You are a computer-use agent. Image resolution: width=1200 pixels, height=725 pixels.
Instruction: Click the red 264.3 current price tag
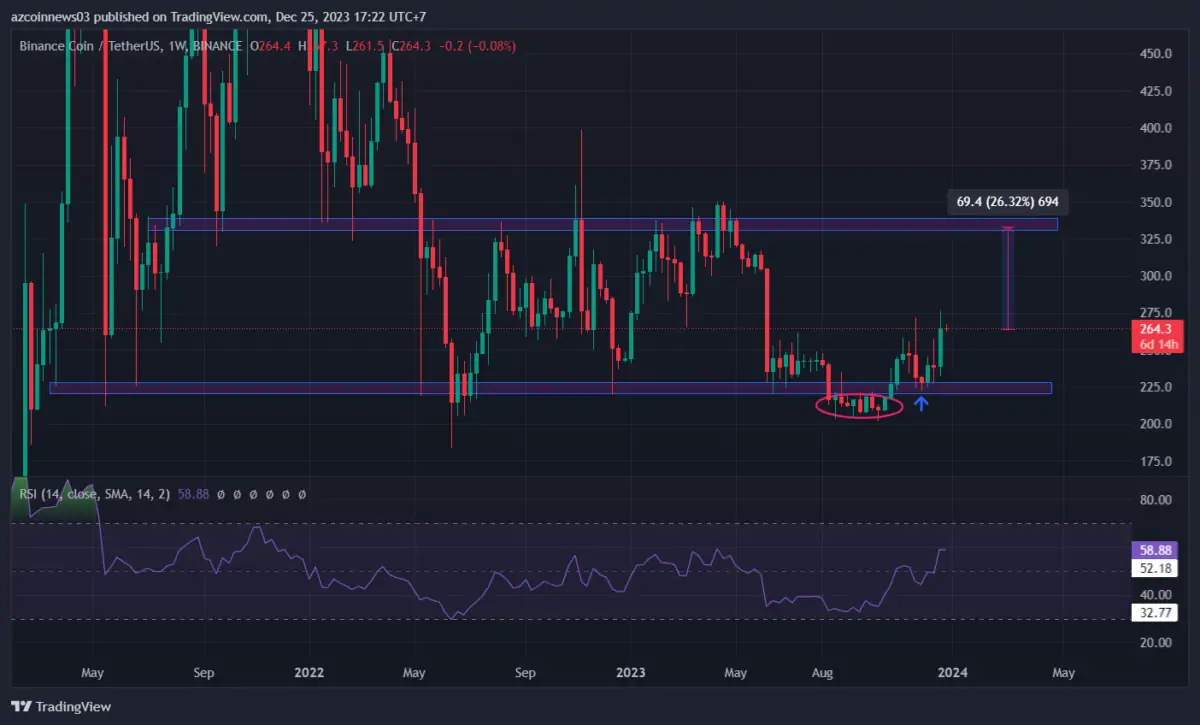(1157, 329)
